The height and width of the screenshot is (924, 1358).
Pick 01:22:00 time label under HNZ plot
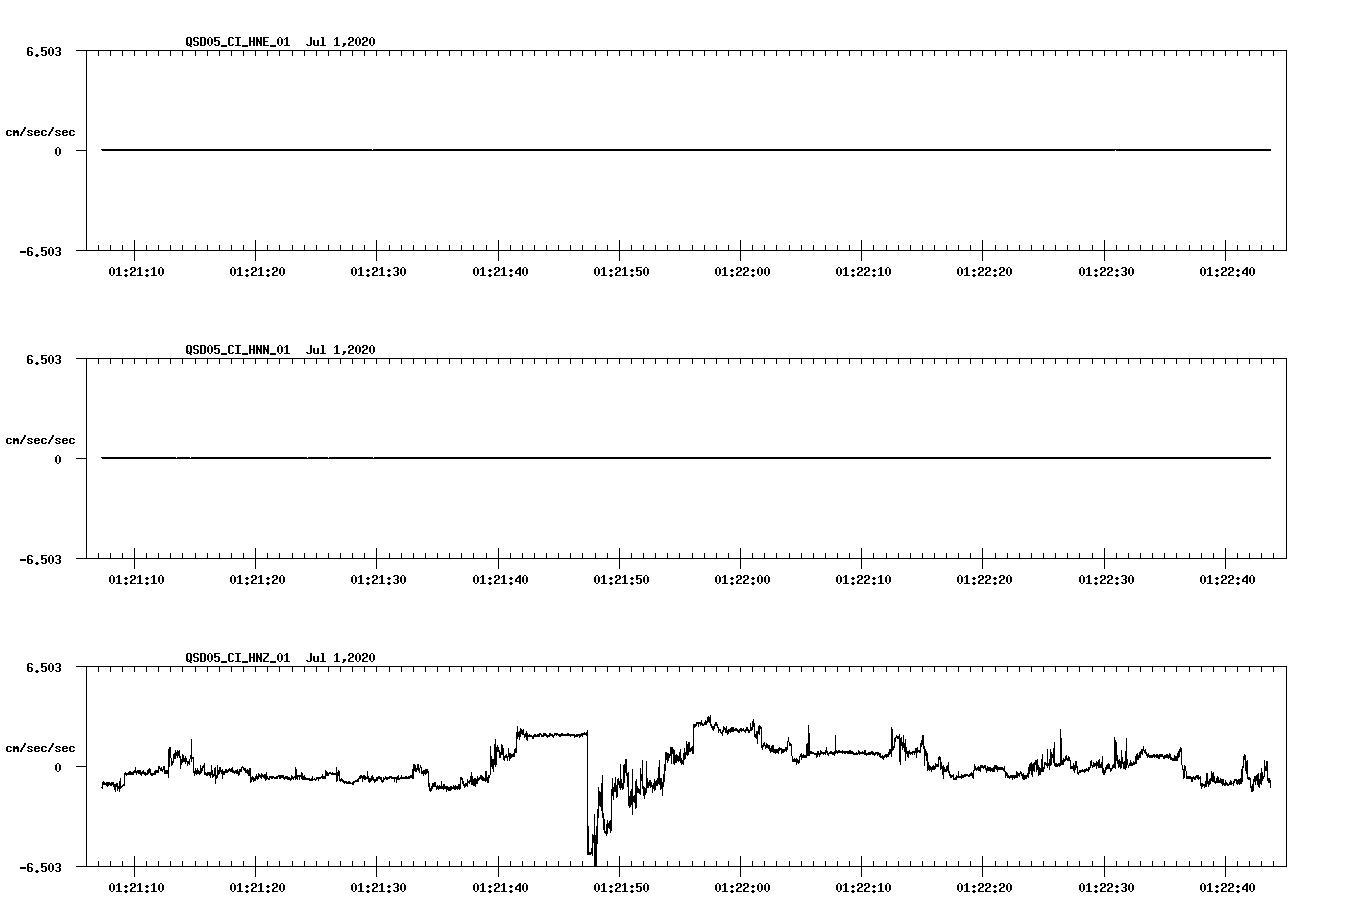[x=742, y=888]
